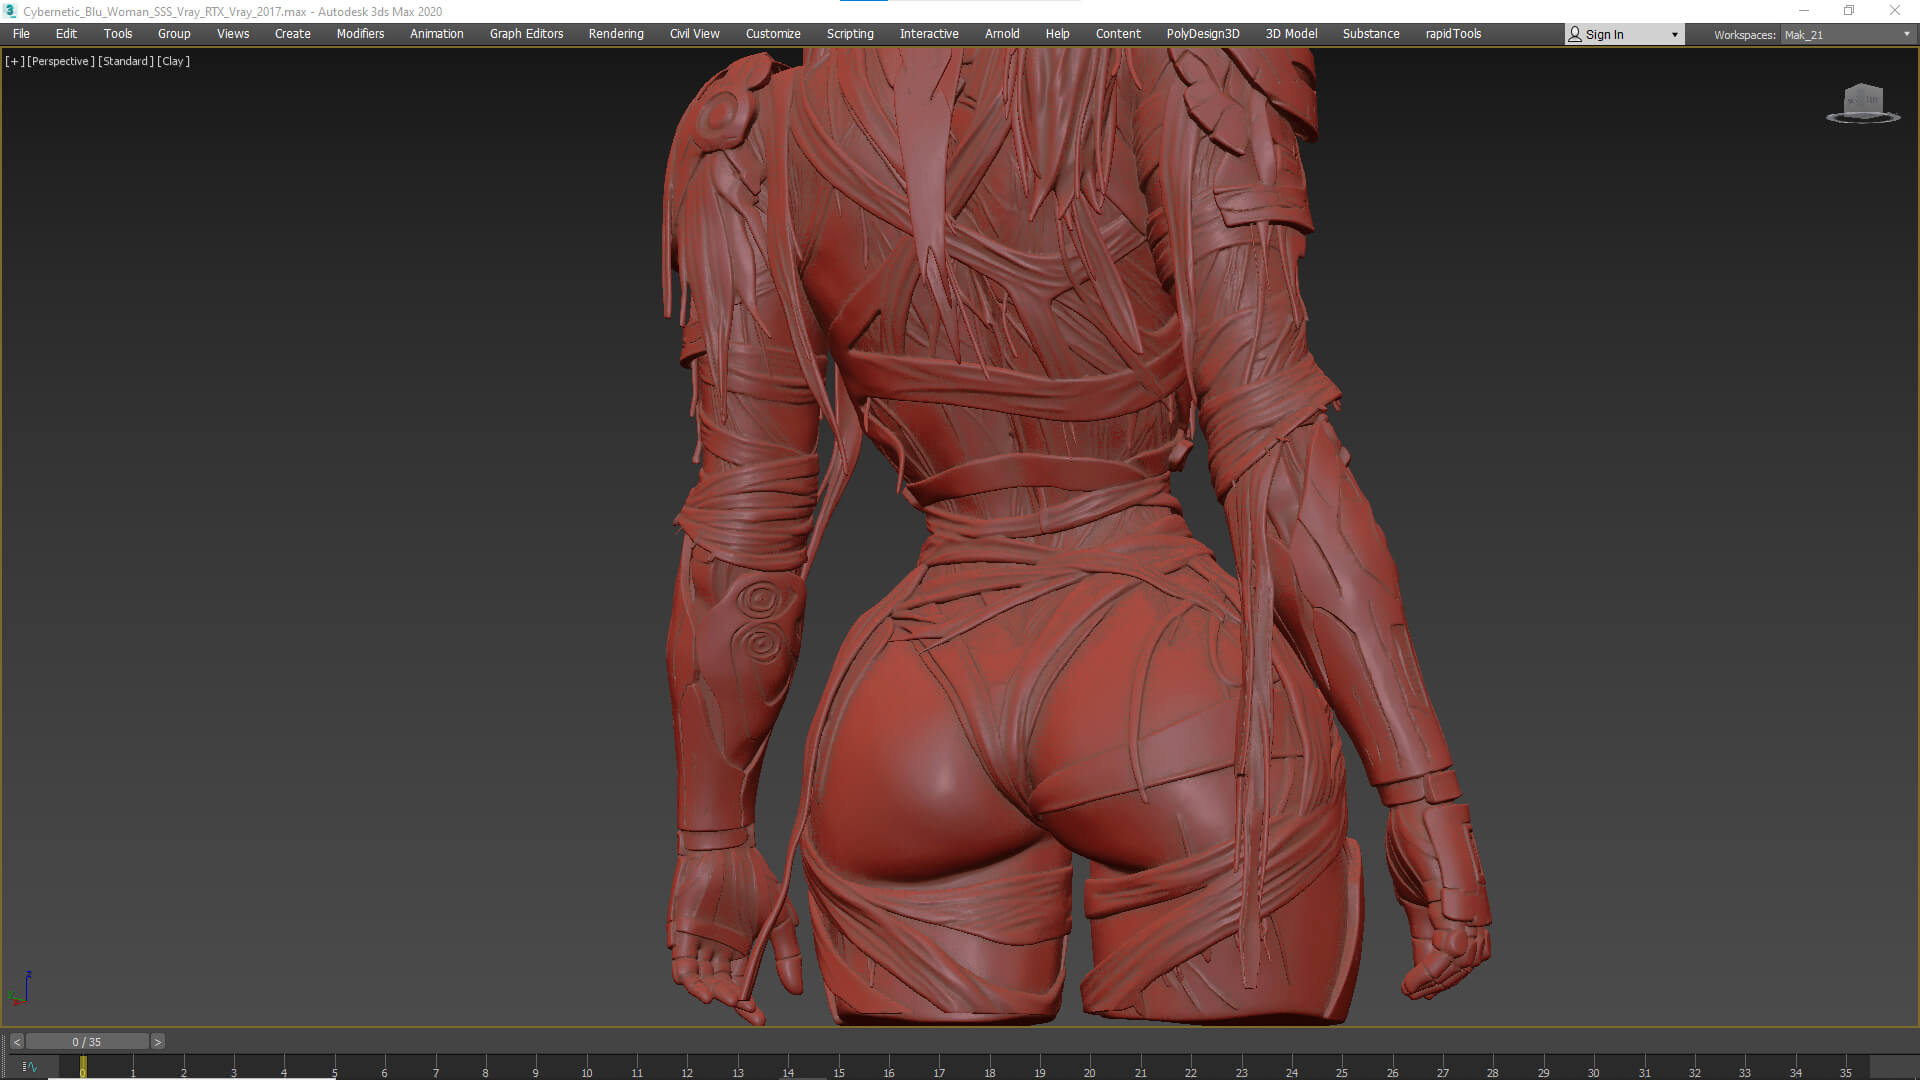
Task: Open the Civil View menu
Action: [x=695, y=34]
